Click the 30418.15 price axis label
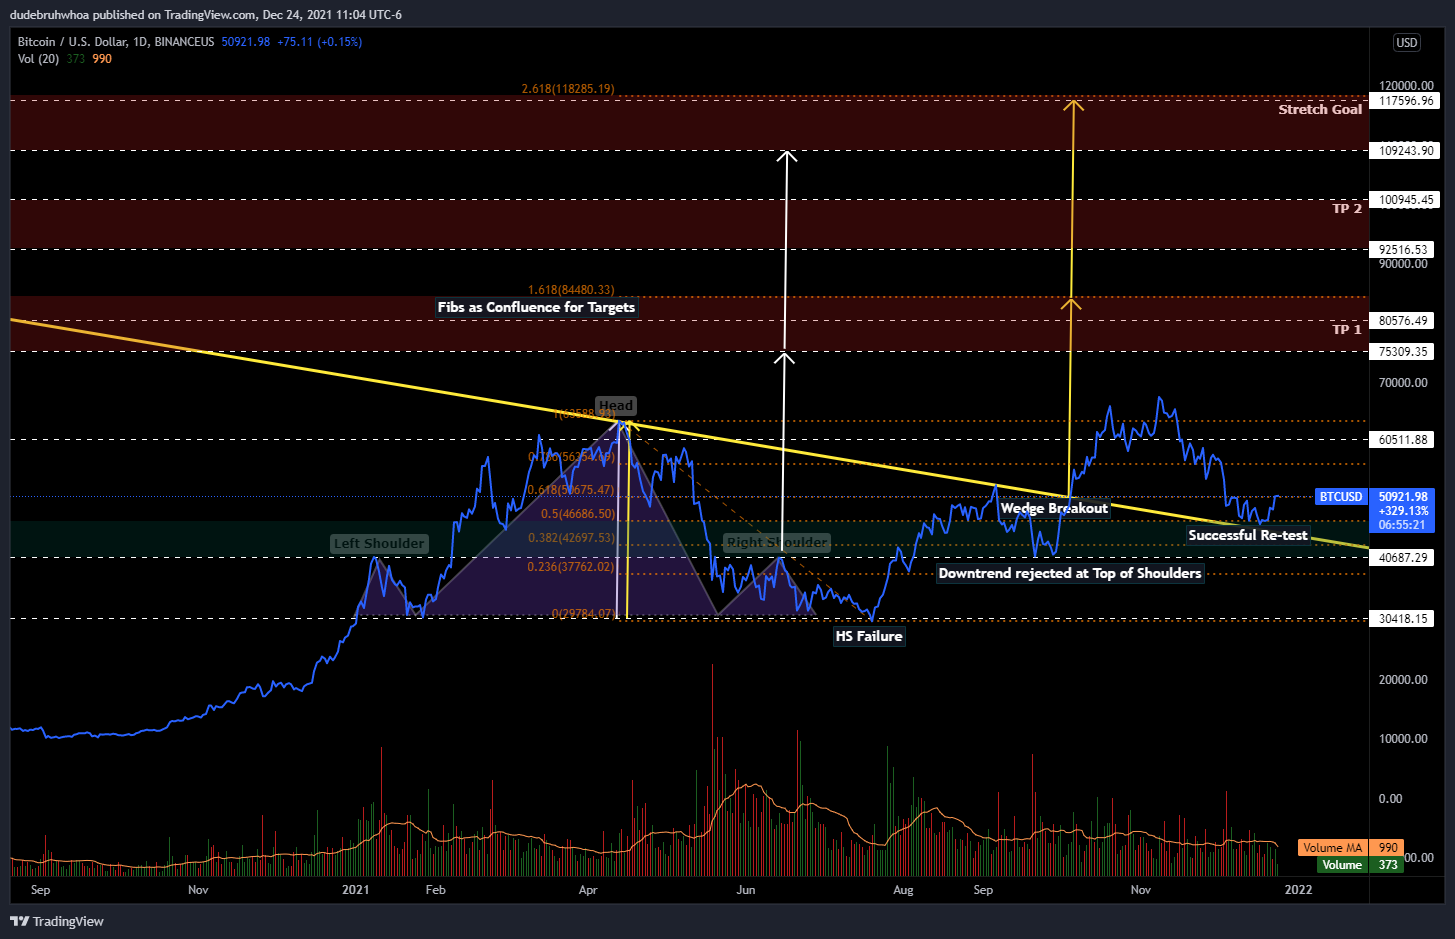 click(x=1403, y=619)
